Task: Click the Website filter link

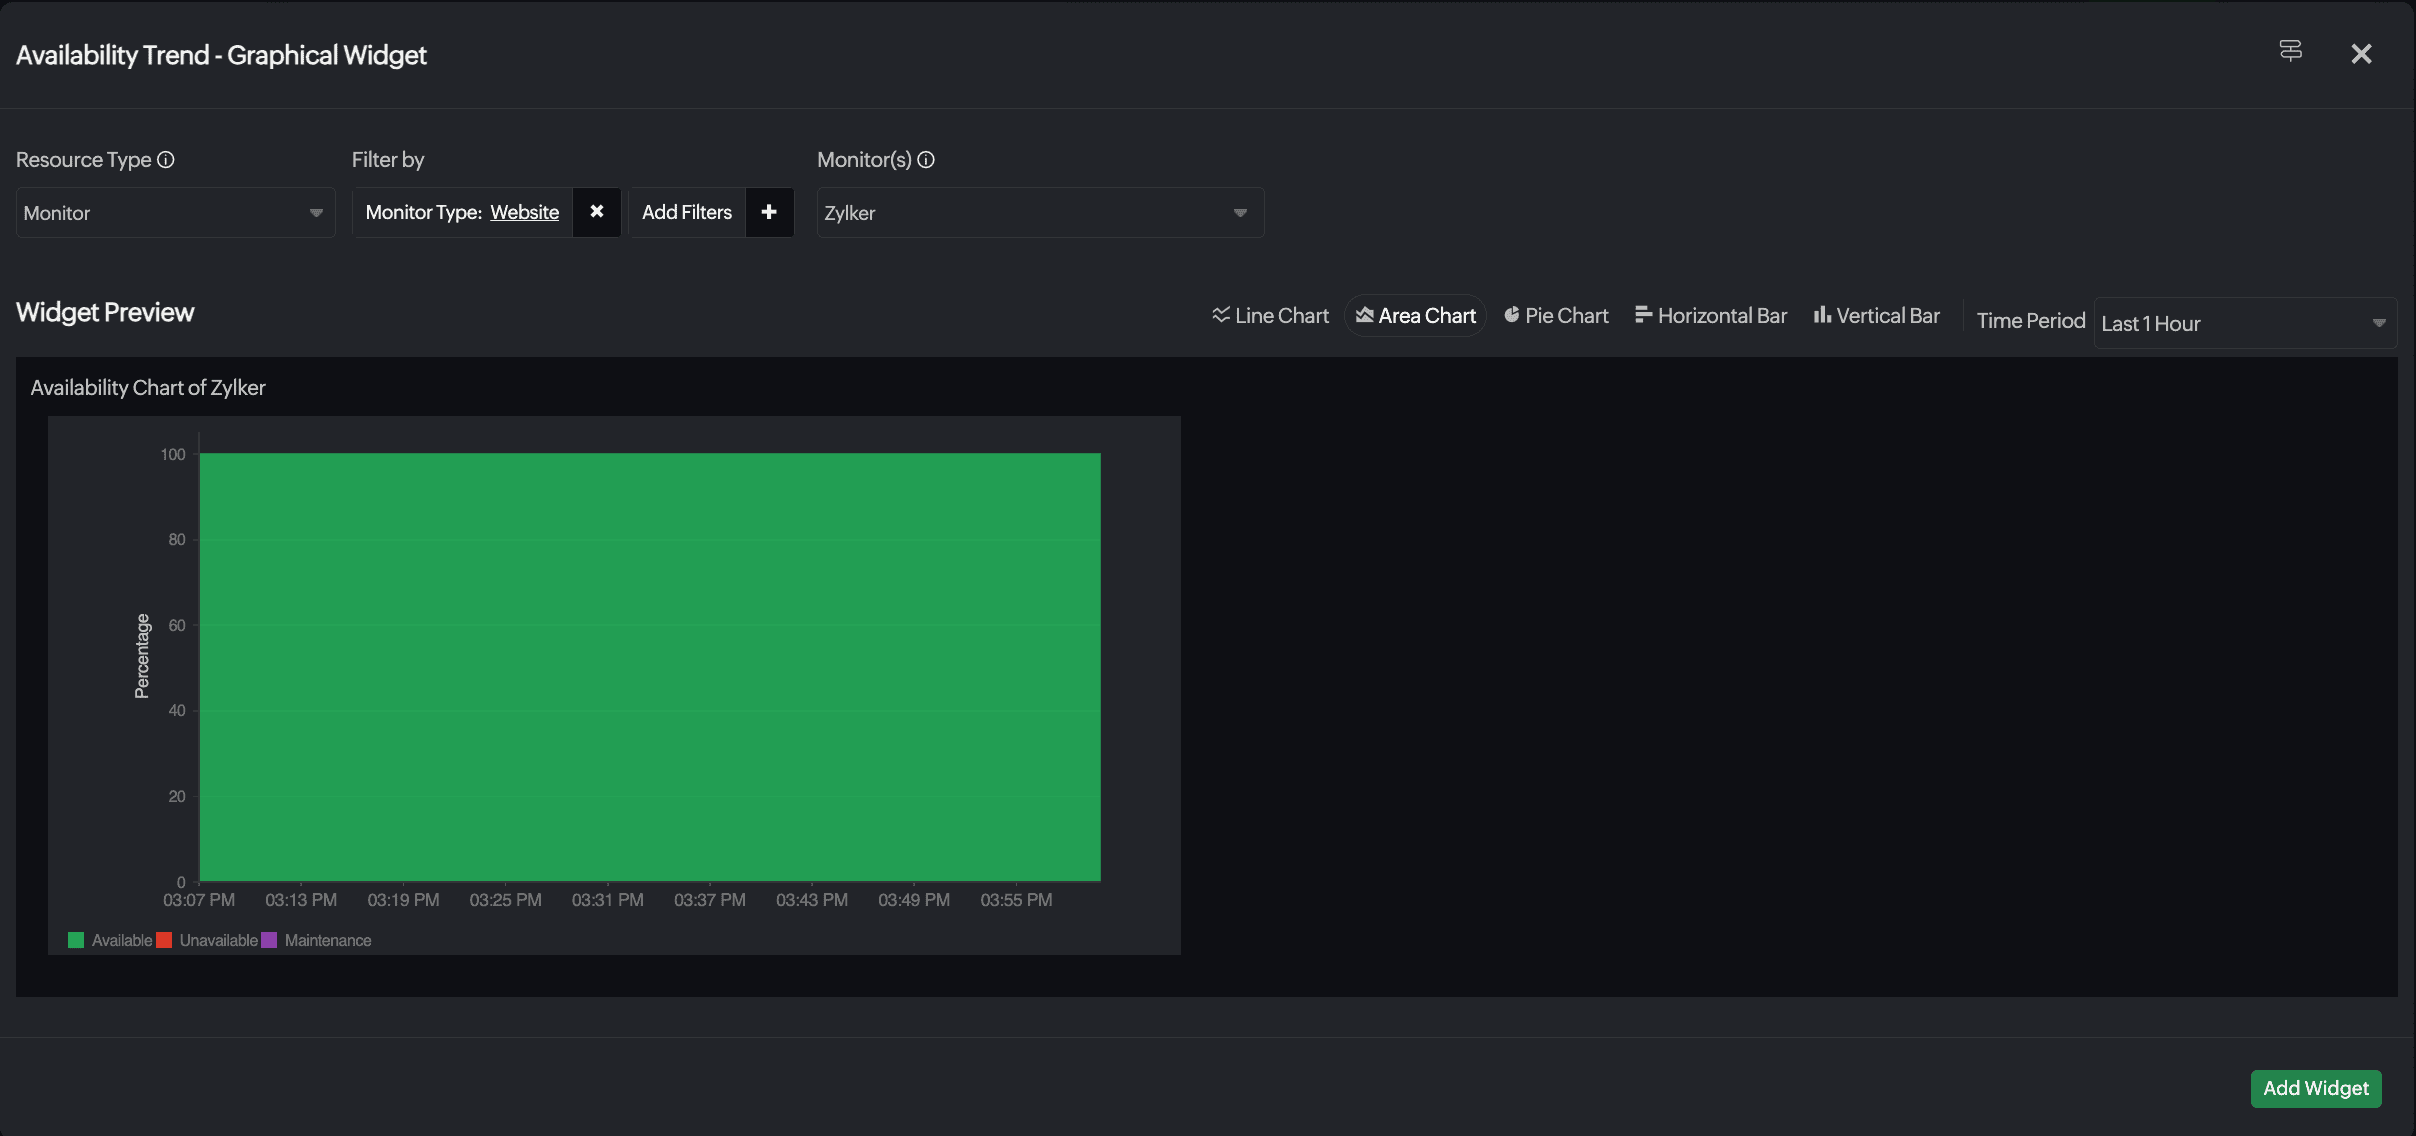Action: 524,212
